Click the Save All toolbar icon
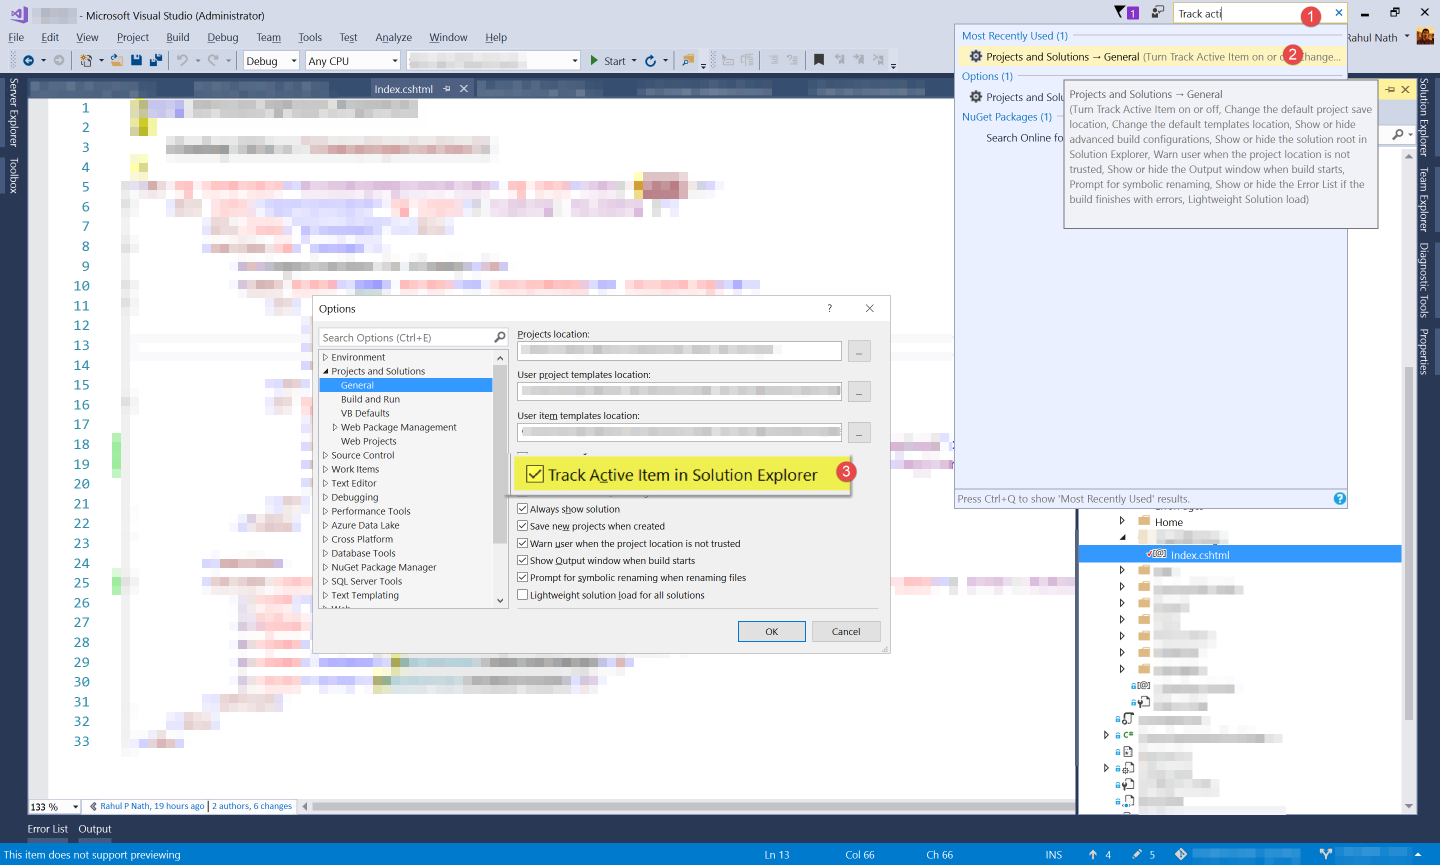 coord(156,61)
